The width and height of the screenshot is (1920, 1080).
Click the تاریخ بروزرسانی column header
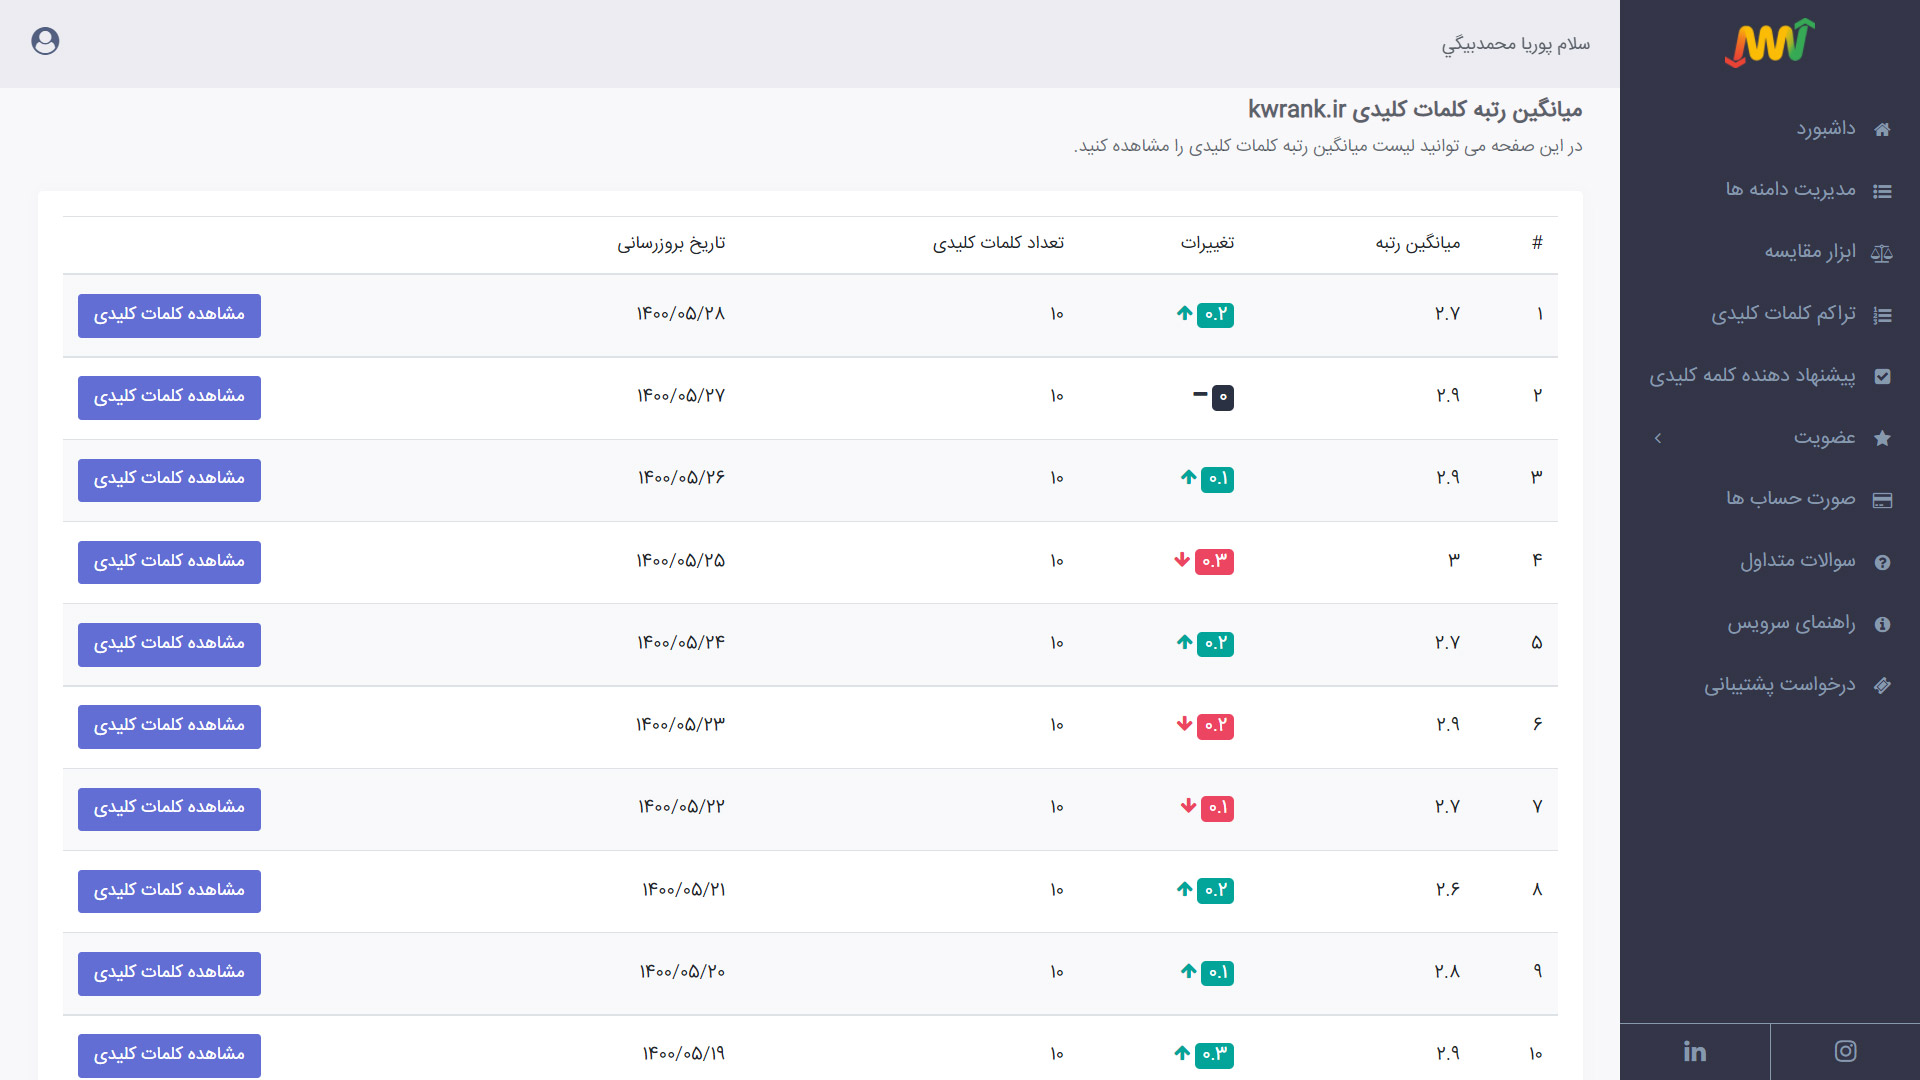coord(671,243)
